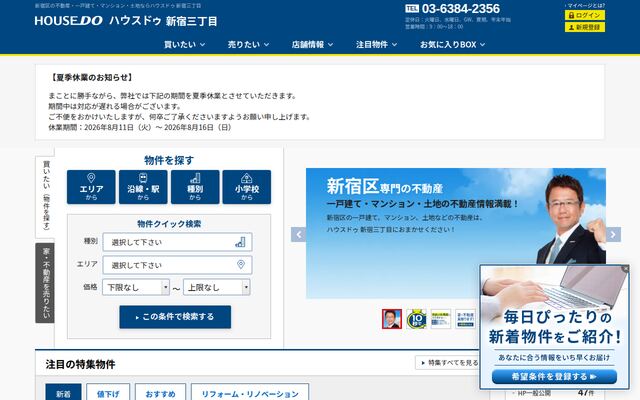Search by 沿線・駅 train button
This screenshot has width=640, height=400.
pos(143,187)
